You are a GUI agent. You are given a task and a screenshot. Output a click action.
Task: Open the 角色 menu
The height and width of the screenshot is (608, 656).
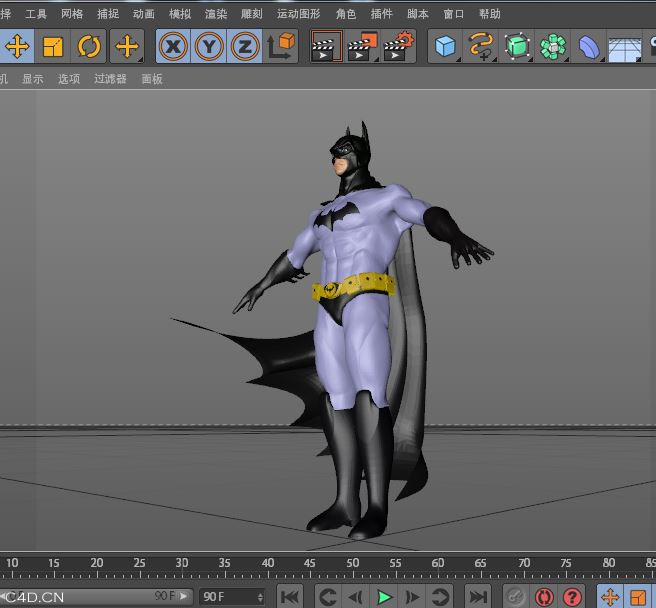point(346,14)
